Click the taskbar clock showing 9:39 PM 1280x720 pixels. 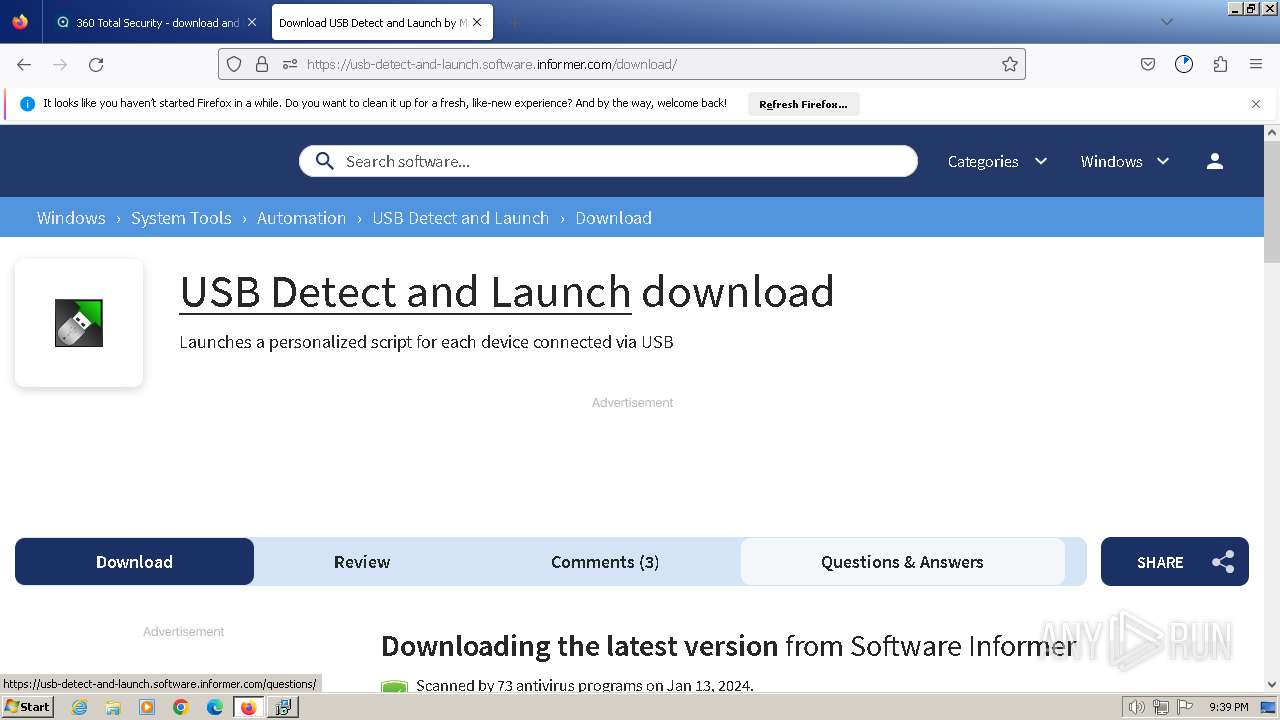point(1228,707)
